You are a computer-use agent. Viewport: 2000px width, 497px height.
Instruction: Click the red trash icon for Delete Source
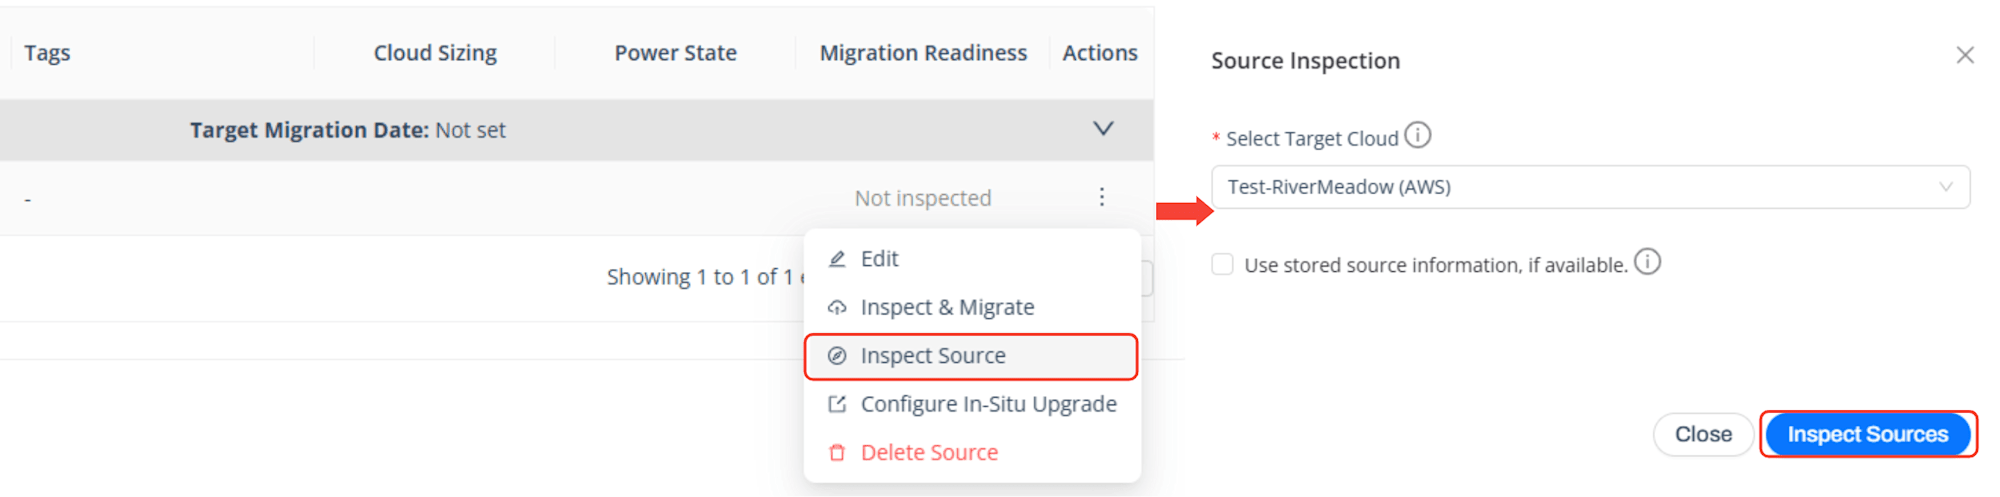[837, 453]
